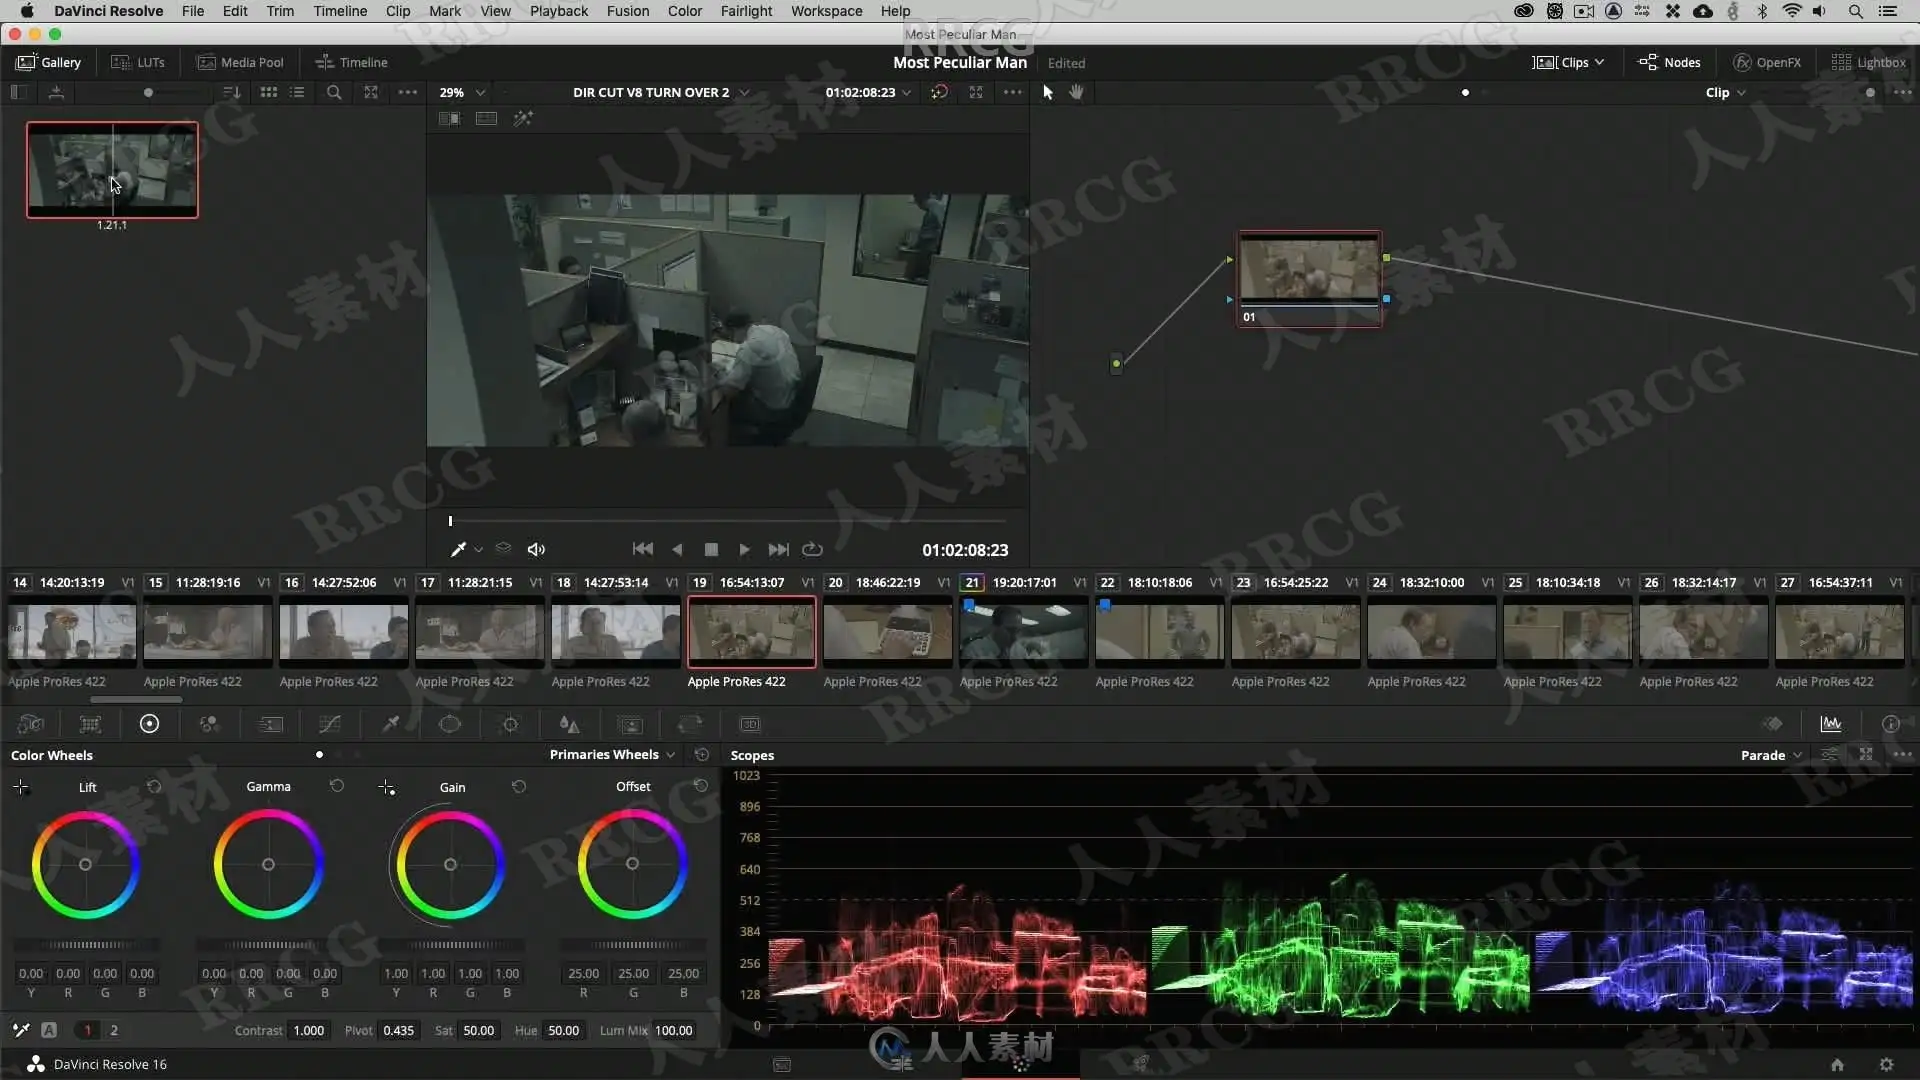Pick Gain white point with crosshair

click(387, 788)
